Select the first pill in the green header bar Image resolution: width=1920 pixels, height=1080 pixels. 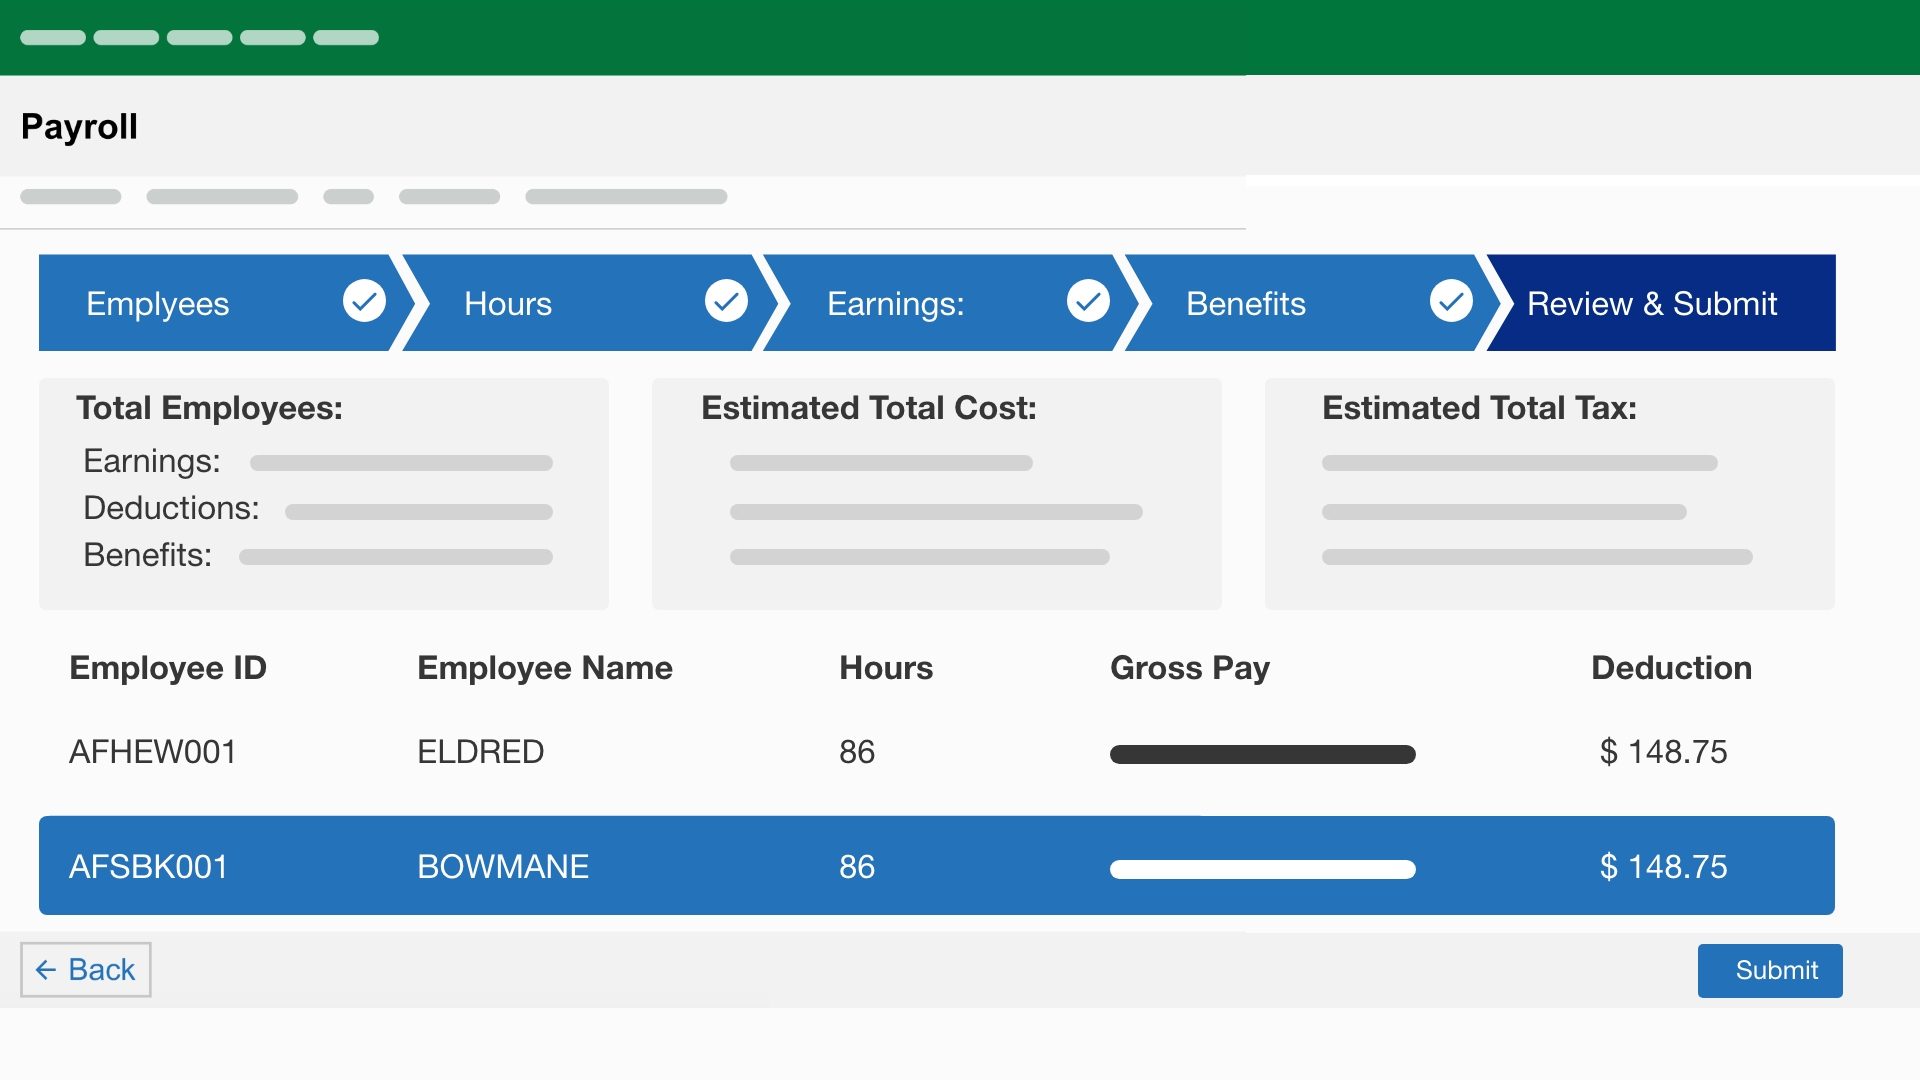point(52,37)
